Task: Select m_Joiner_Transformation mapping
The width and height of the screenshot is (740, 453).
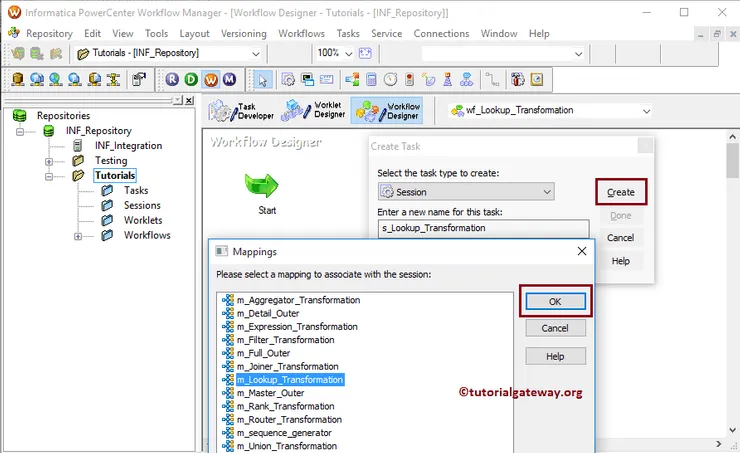Action: [287, 367]
